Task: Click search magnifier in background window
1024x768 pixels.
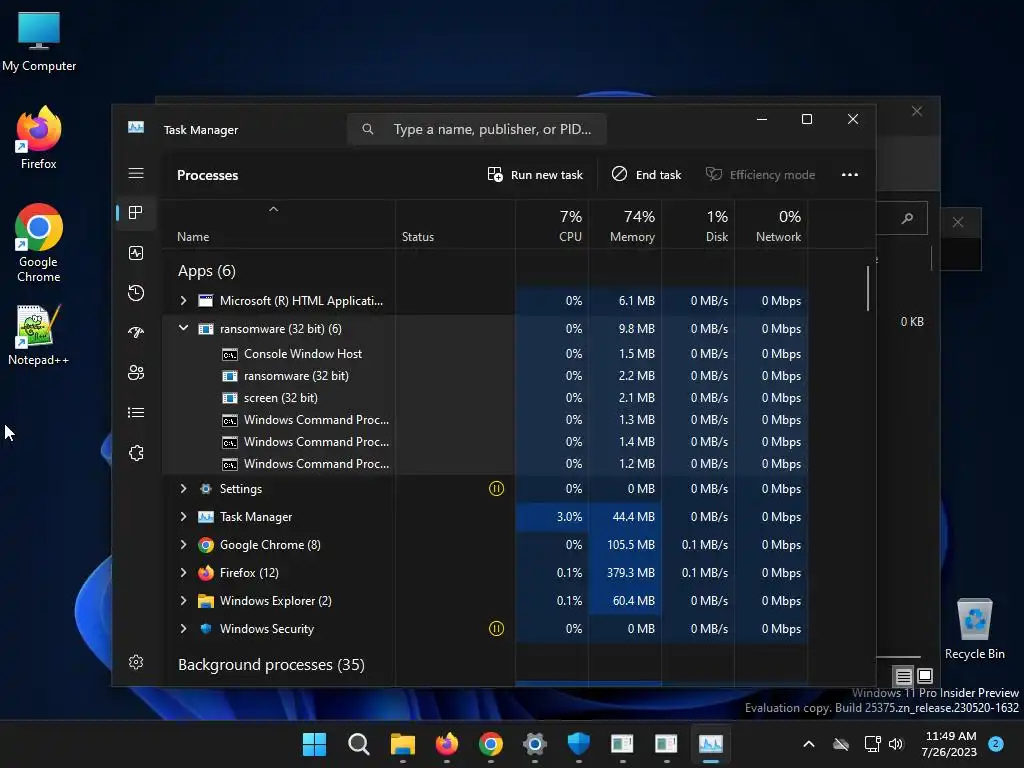Action: click(x=907, y=219)
